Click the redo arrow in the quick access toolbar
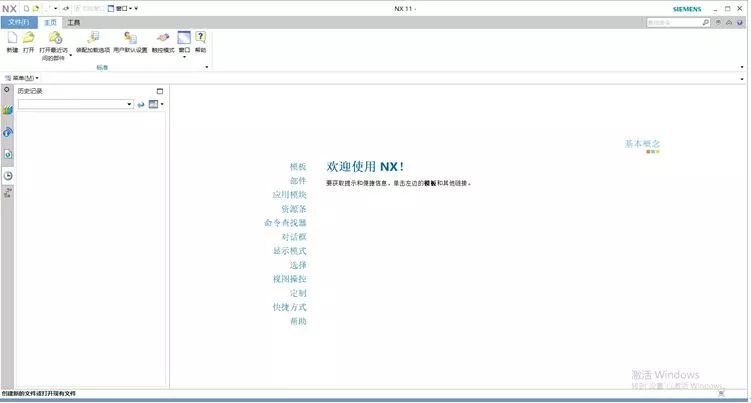 66,9
